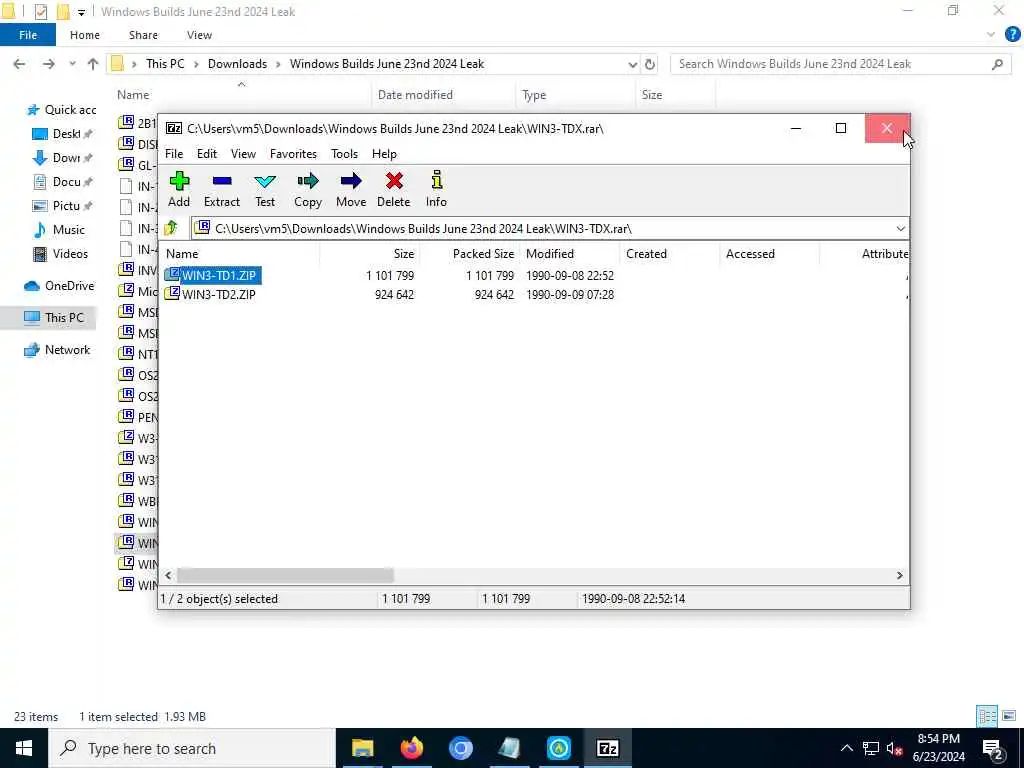Open the Windows Start menu
This screenshot has width=1024, height=768.
pos(24,748)
